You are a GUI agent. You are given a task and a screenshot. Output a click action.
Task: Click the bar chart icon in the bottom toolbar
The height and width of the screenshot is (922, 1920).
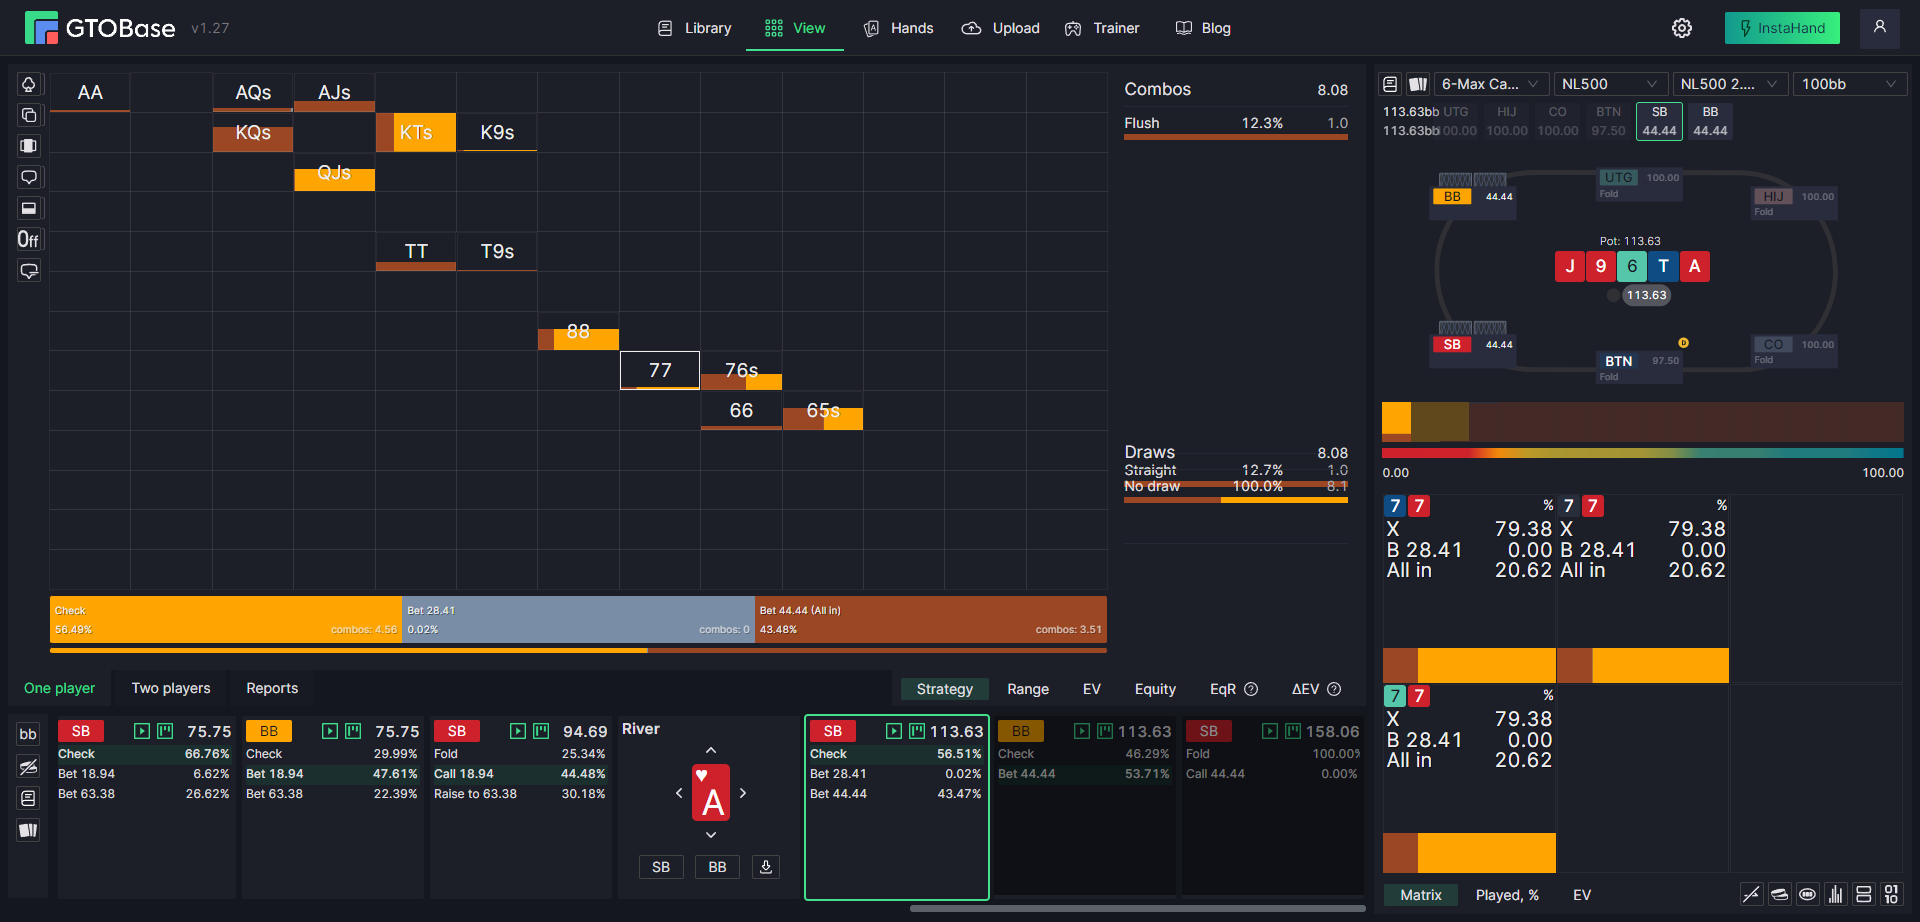[x=1835, y=894]
